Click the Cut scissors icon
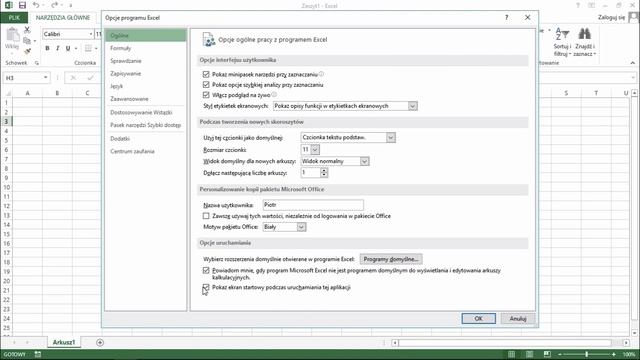The image size is (640, 360). (x=27, y=30)
